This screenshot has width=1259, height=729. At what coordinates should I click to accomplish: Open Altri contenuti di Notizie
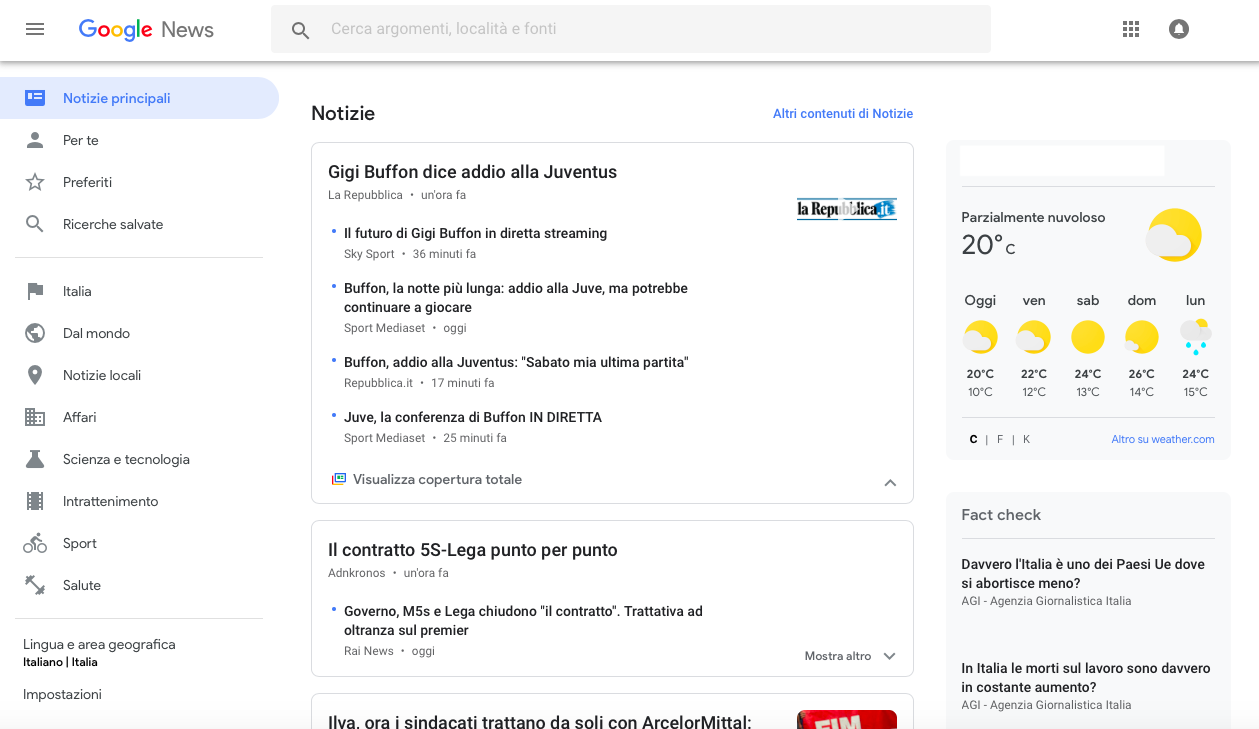(x=842, y=113)
